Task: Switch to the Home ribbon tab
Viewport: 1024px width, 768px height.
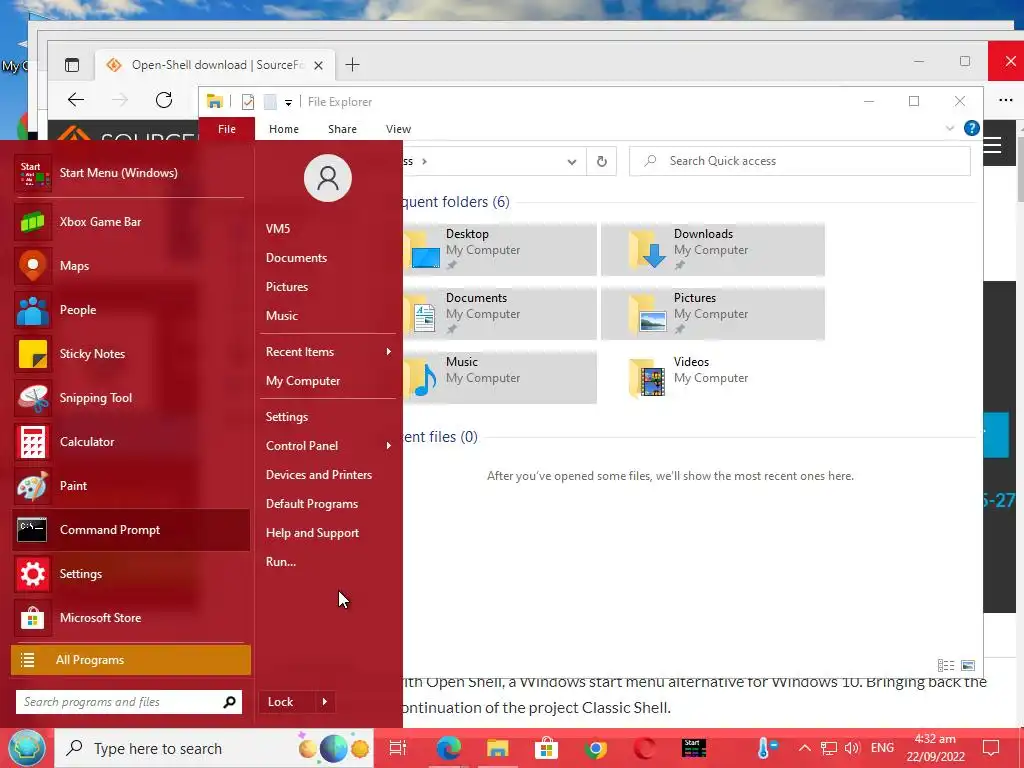Action: point(283,129)
